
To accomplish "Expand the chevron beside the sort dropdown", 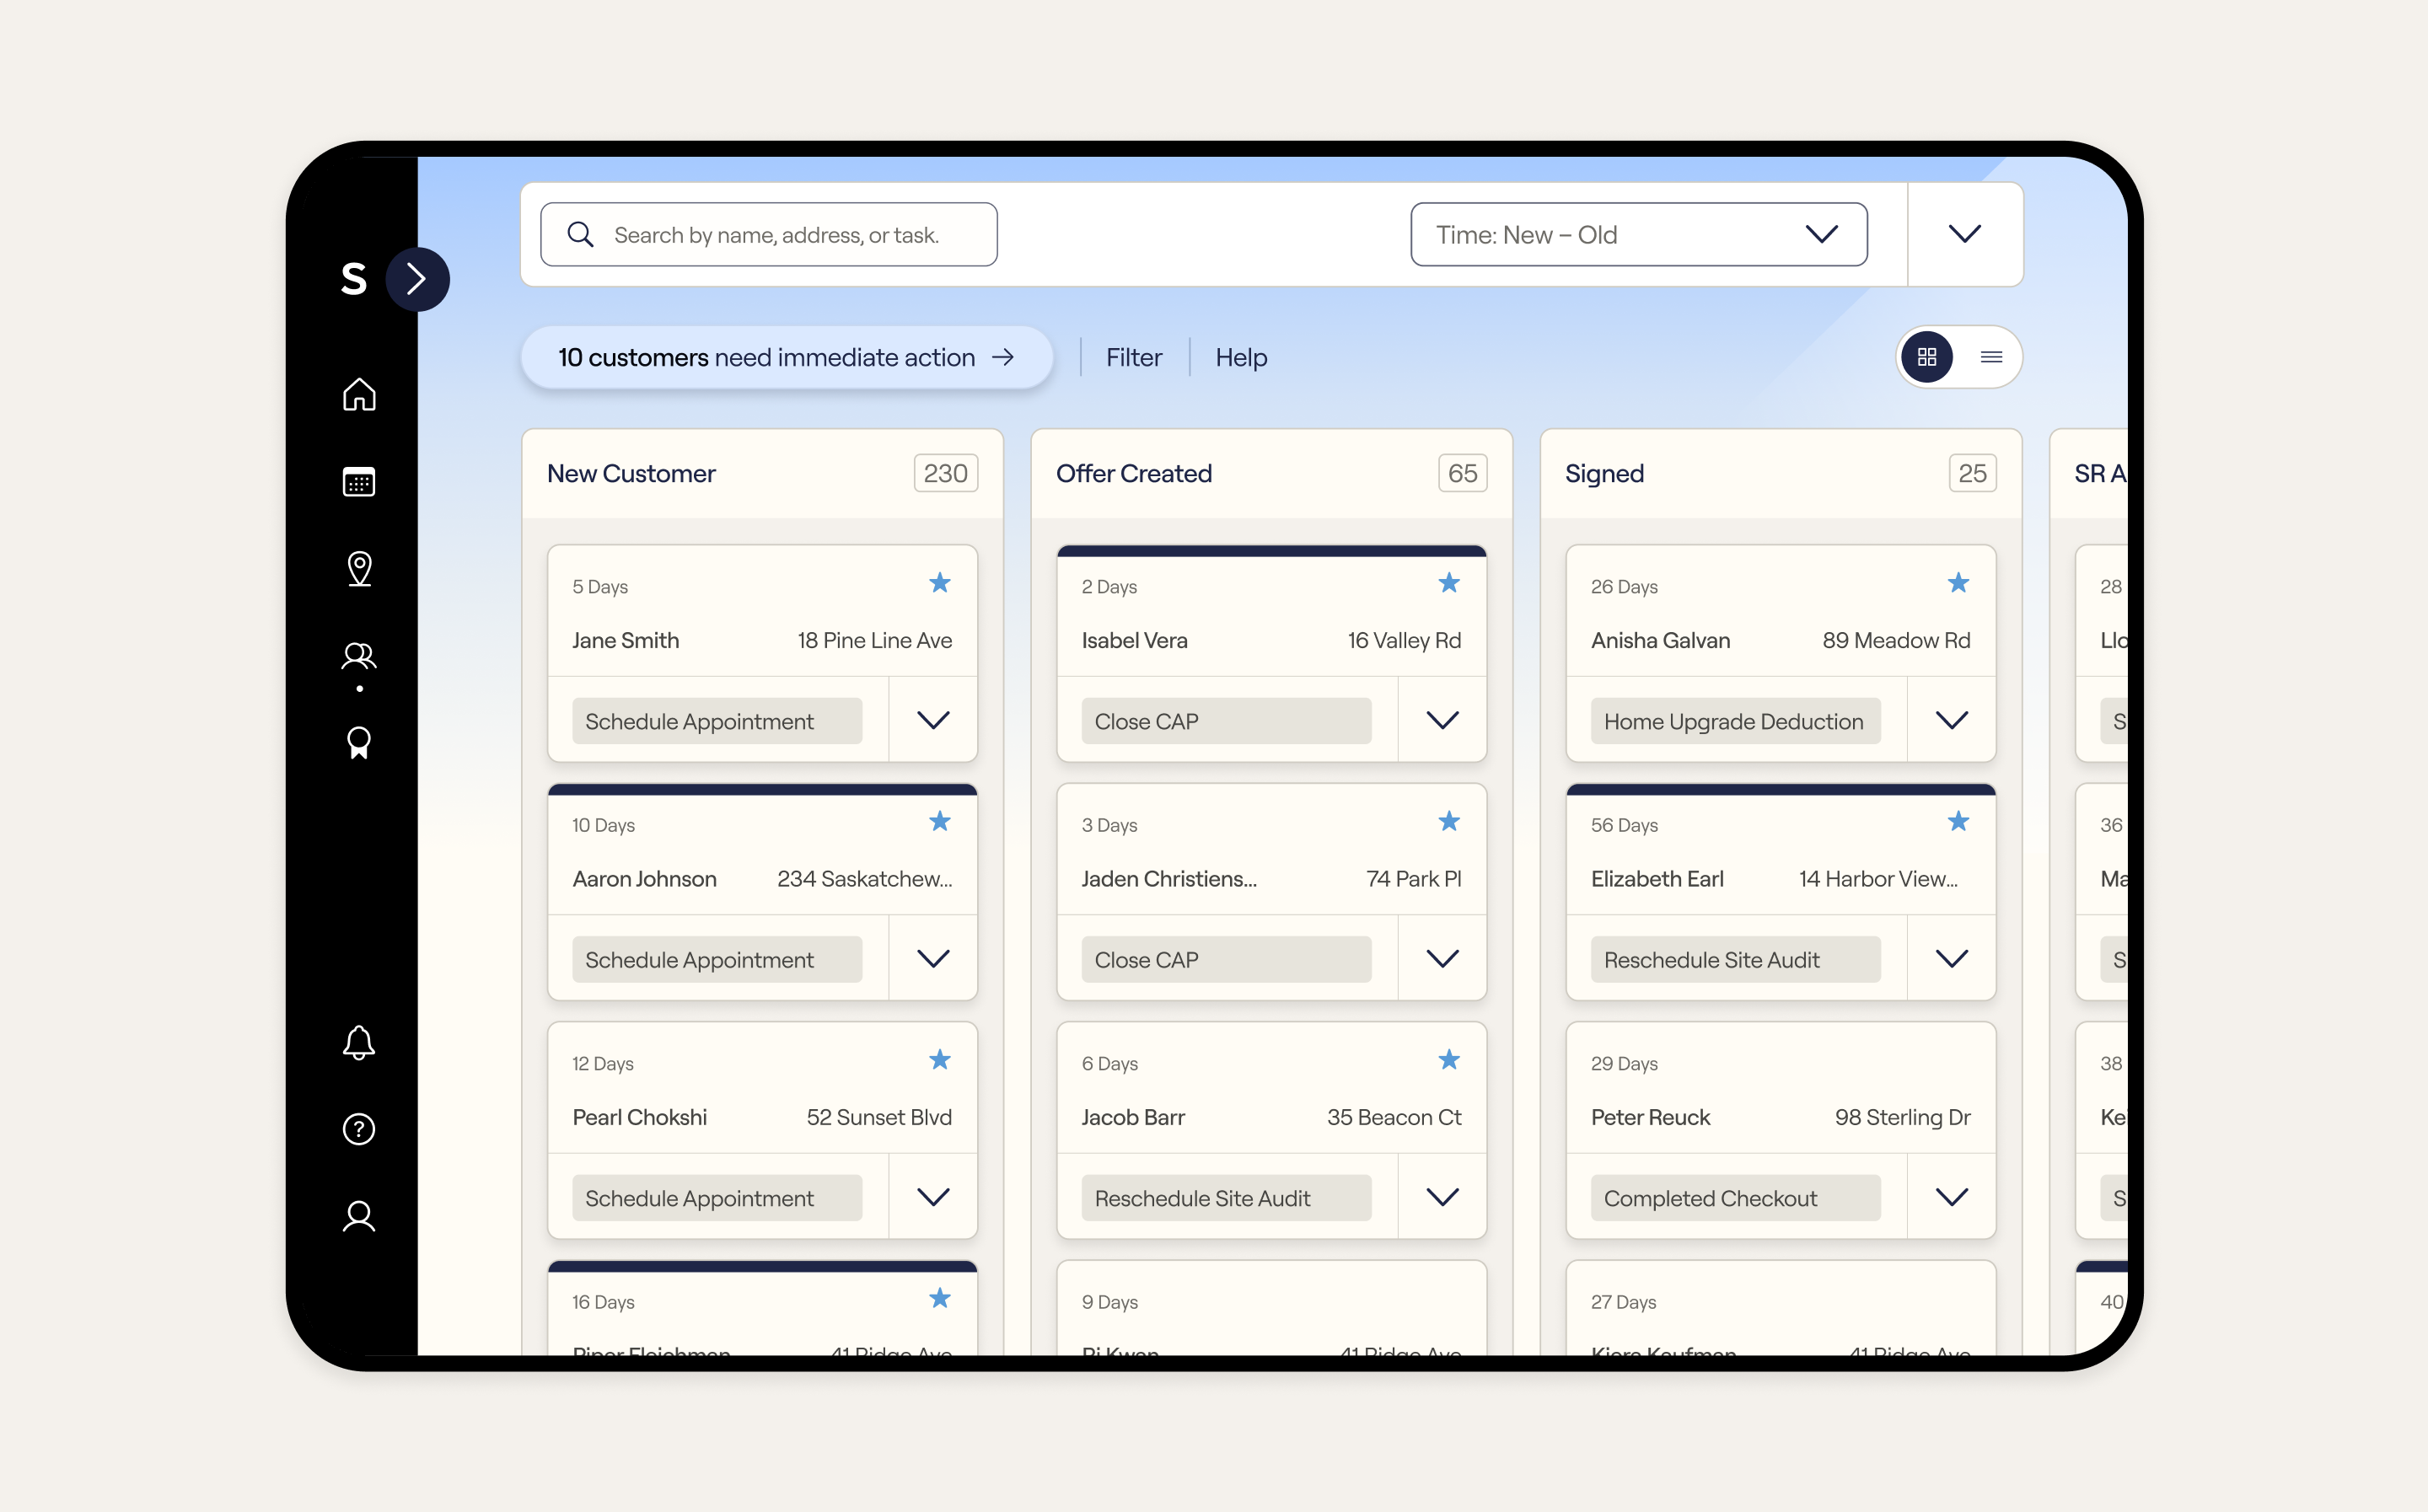I will pos(1965,235).
